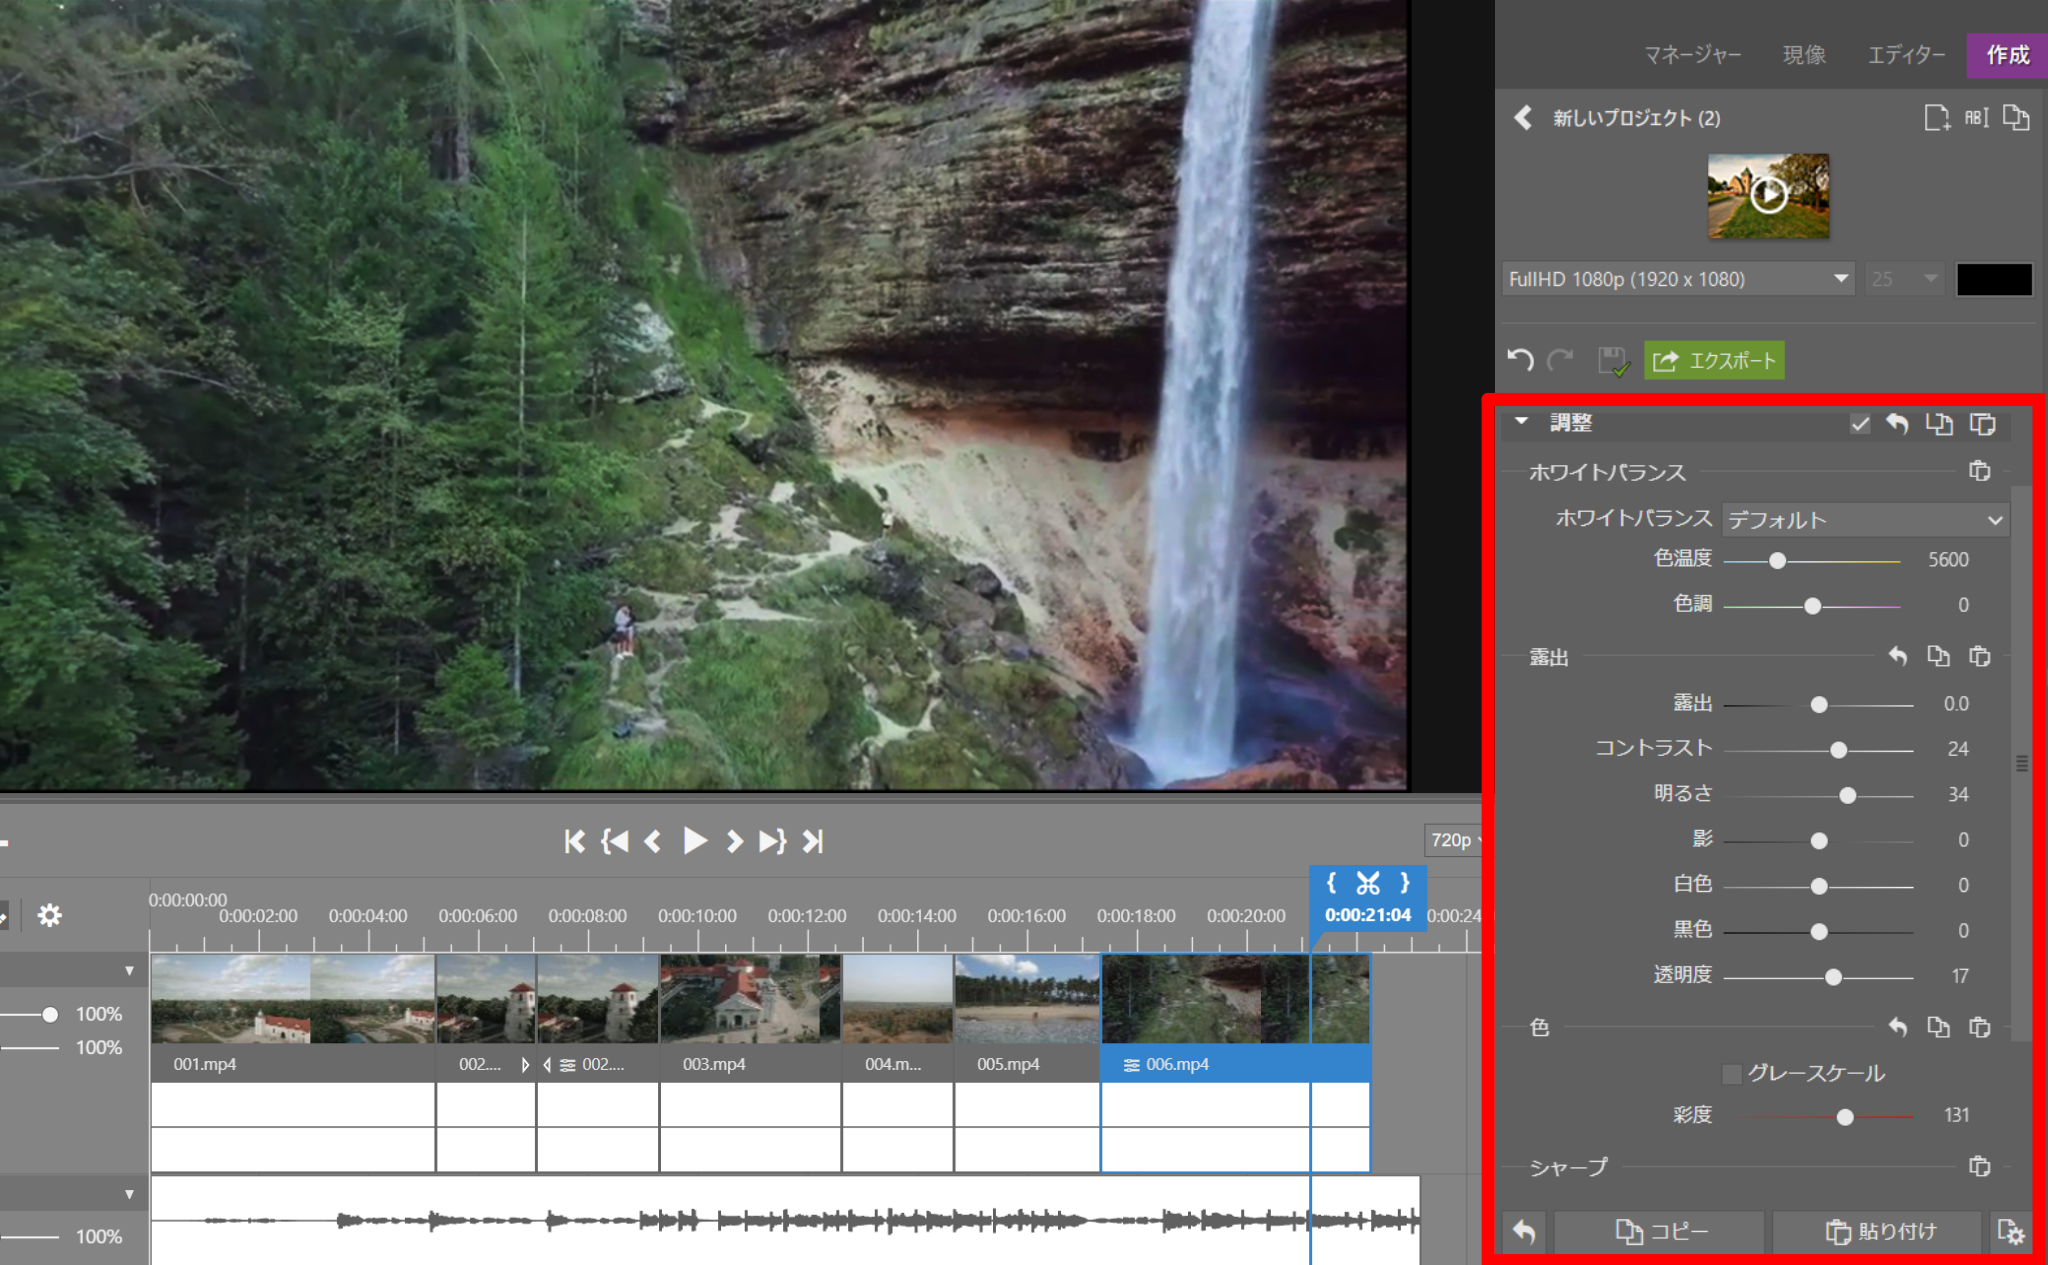Switch to the エディター tab
This screenshot has width=2048, height=1265.
[1906, 55]
